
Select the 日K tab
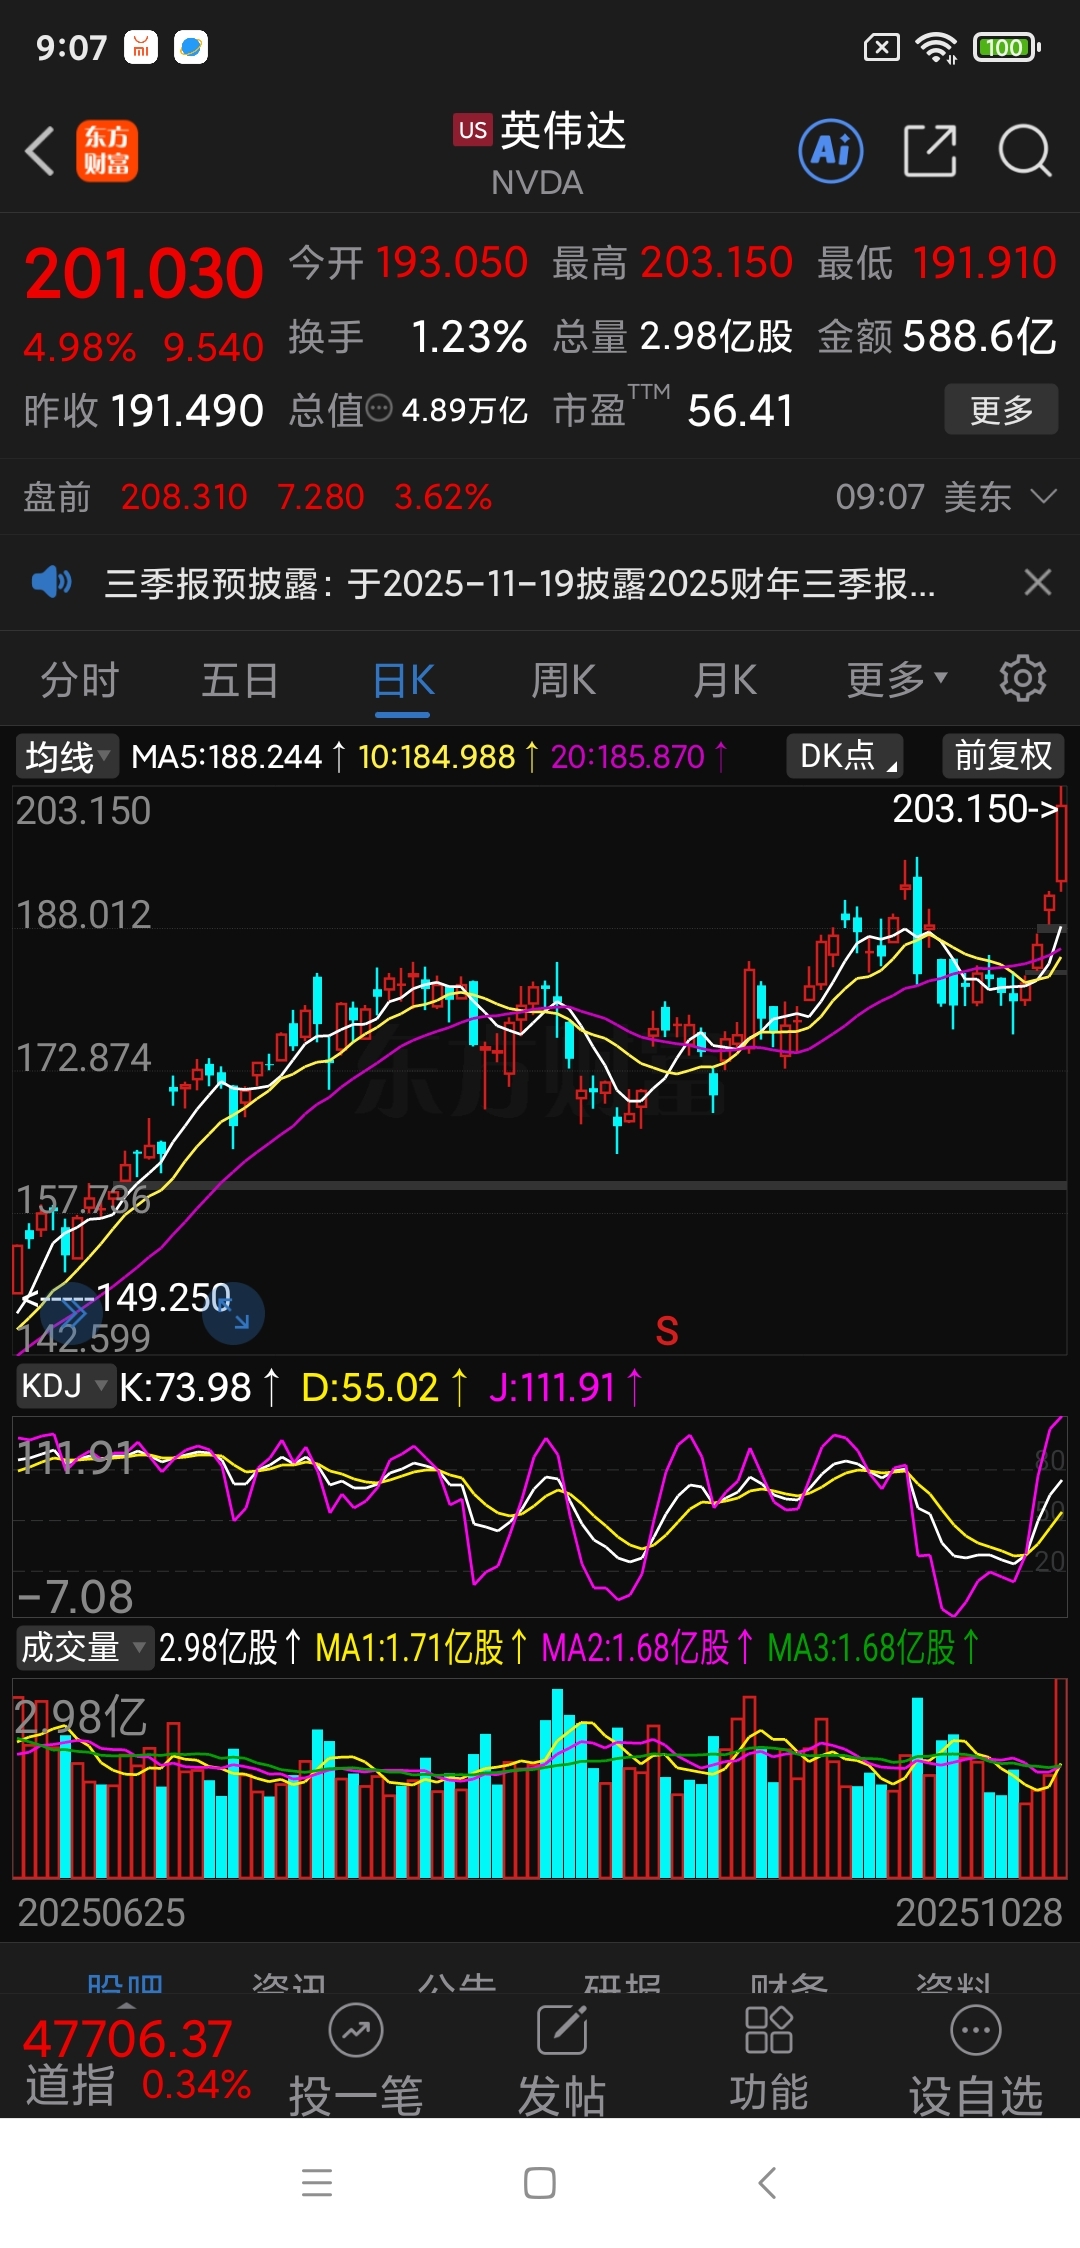click(403, 681)
